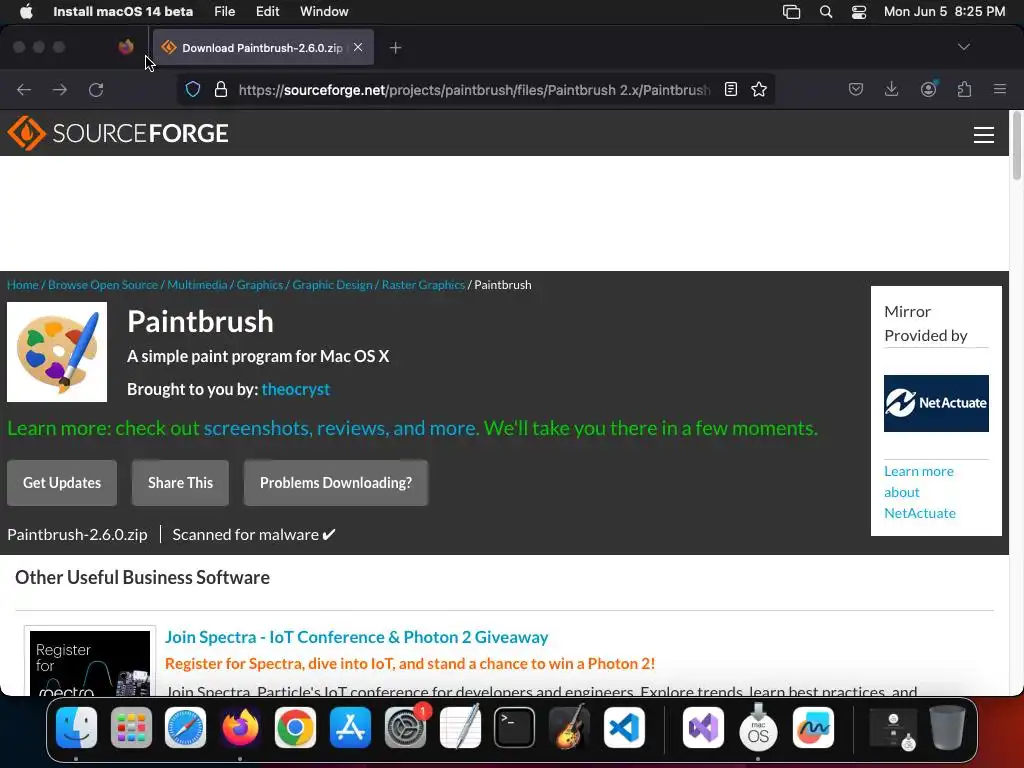Go back to previous page
Viewport: 1024px width, 768px height.
(24, 89)
